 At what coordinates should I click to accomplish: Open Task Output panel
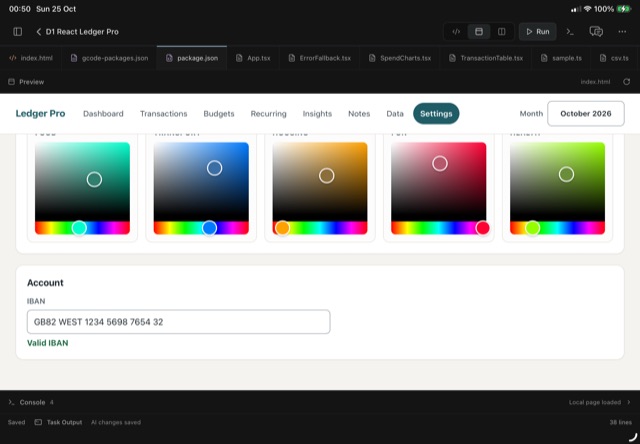[x=64, y=422]
